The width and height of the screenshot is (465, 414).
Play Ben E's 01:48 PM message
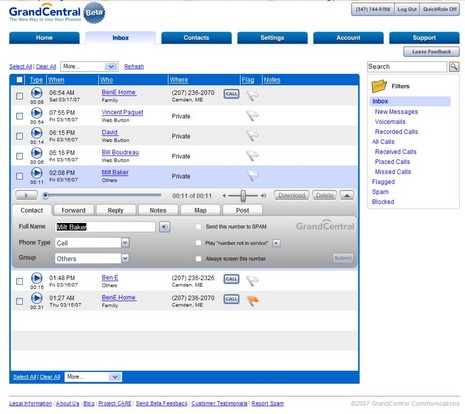(x=37, y=278)
